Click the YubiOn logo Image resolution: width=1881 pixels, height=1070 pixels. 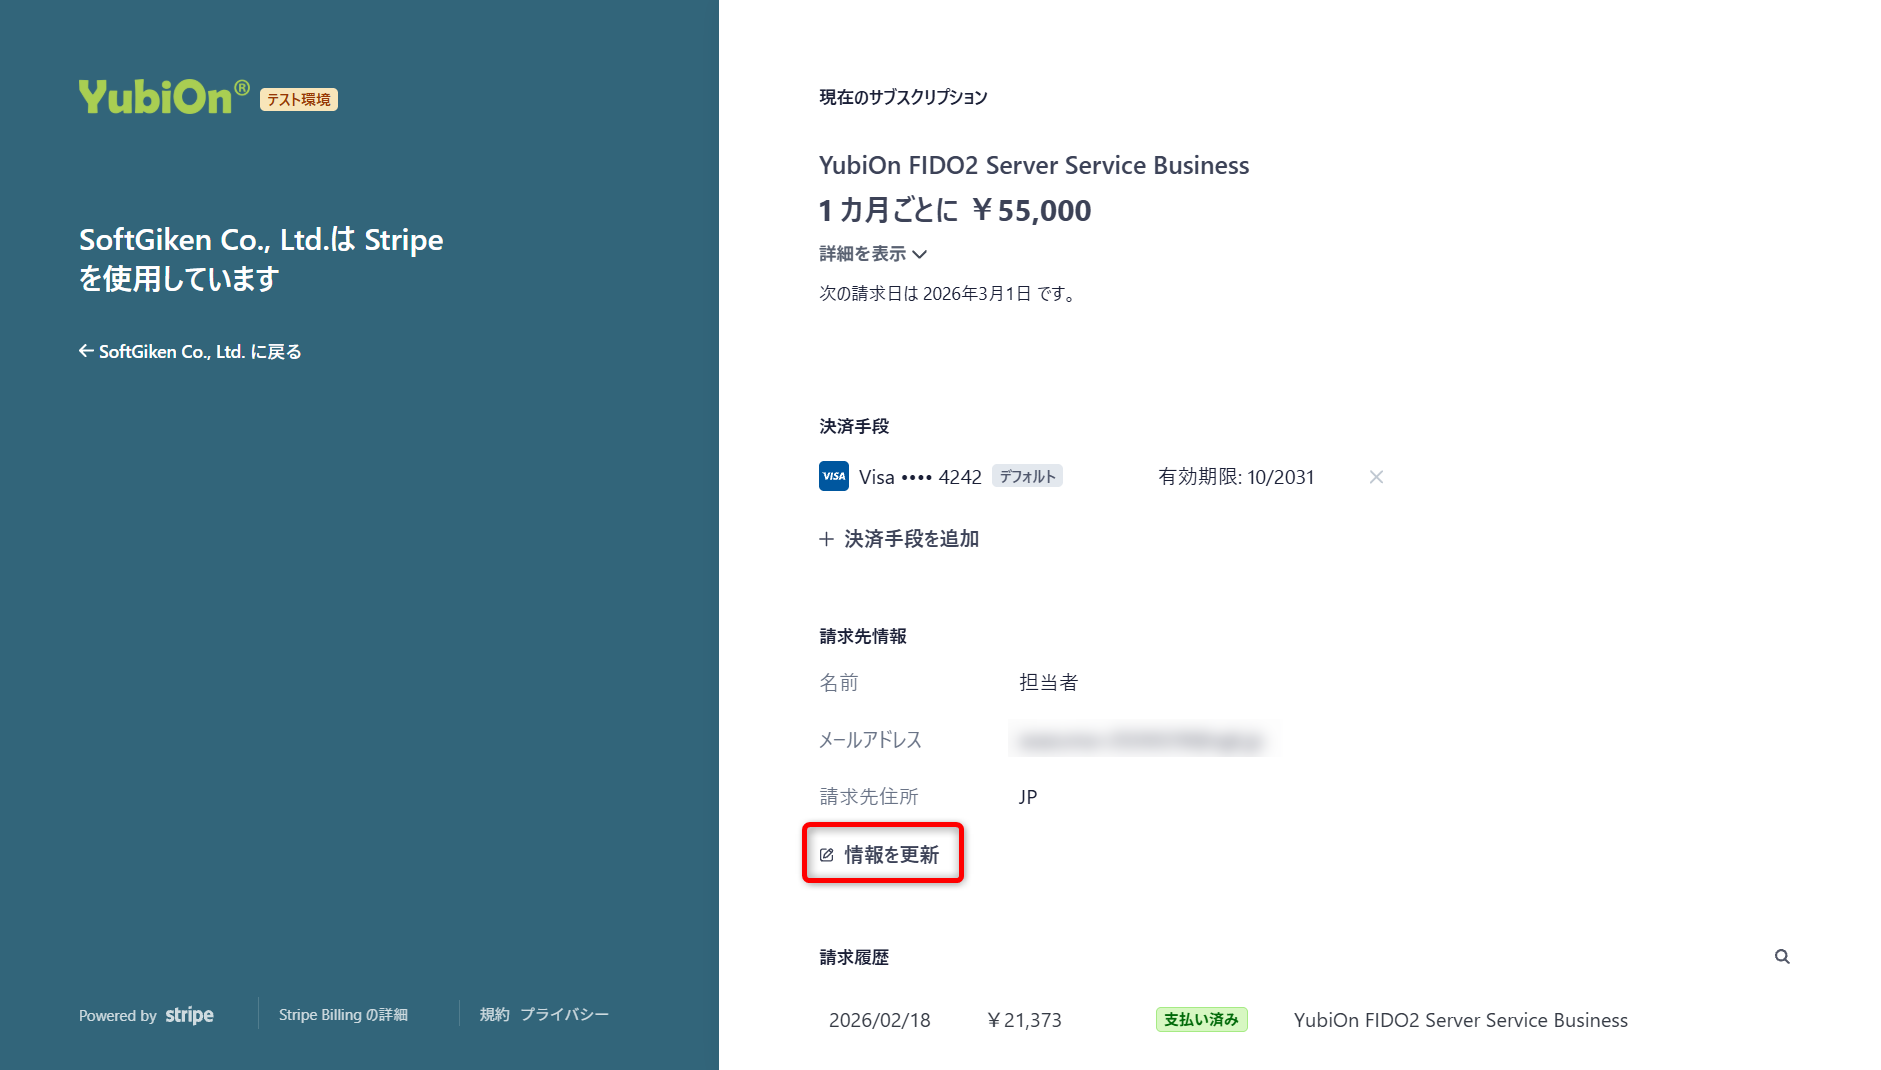(x=160, y=97)
